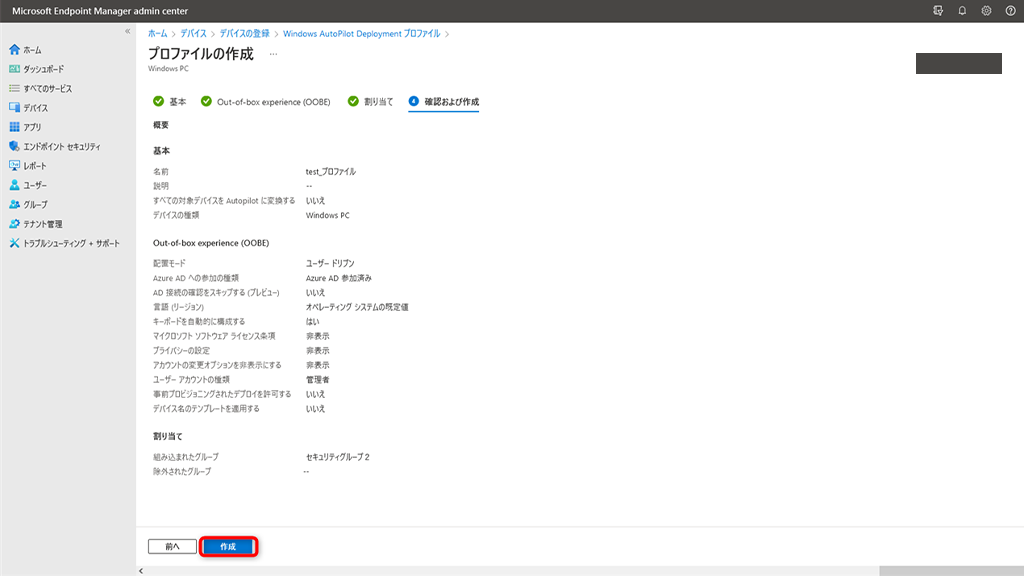
Task: Go to the 割り当て step tab
Action: tap(370, 101)
